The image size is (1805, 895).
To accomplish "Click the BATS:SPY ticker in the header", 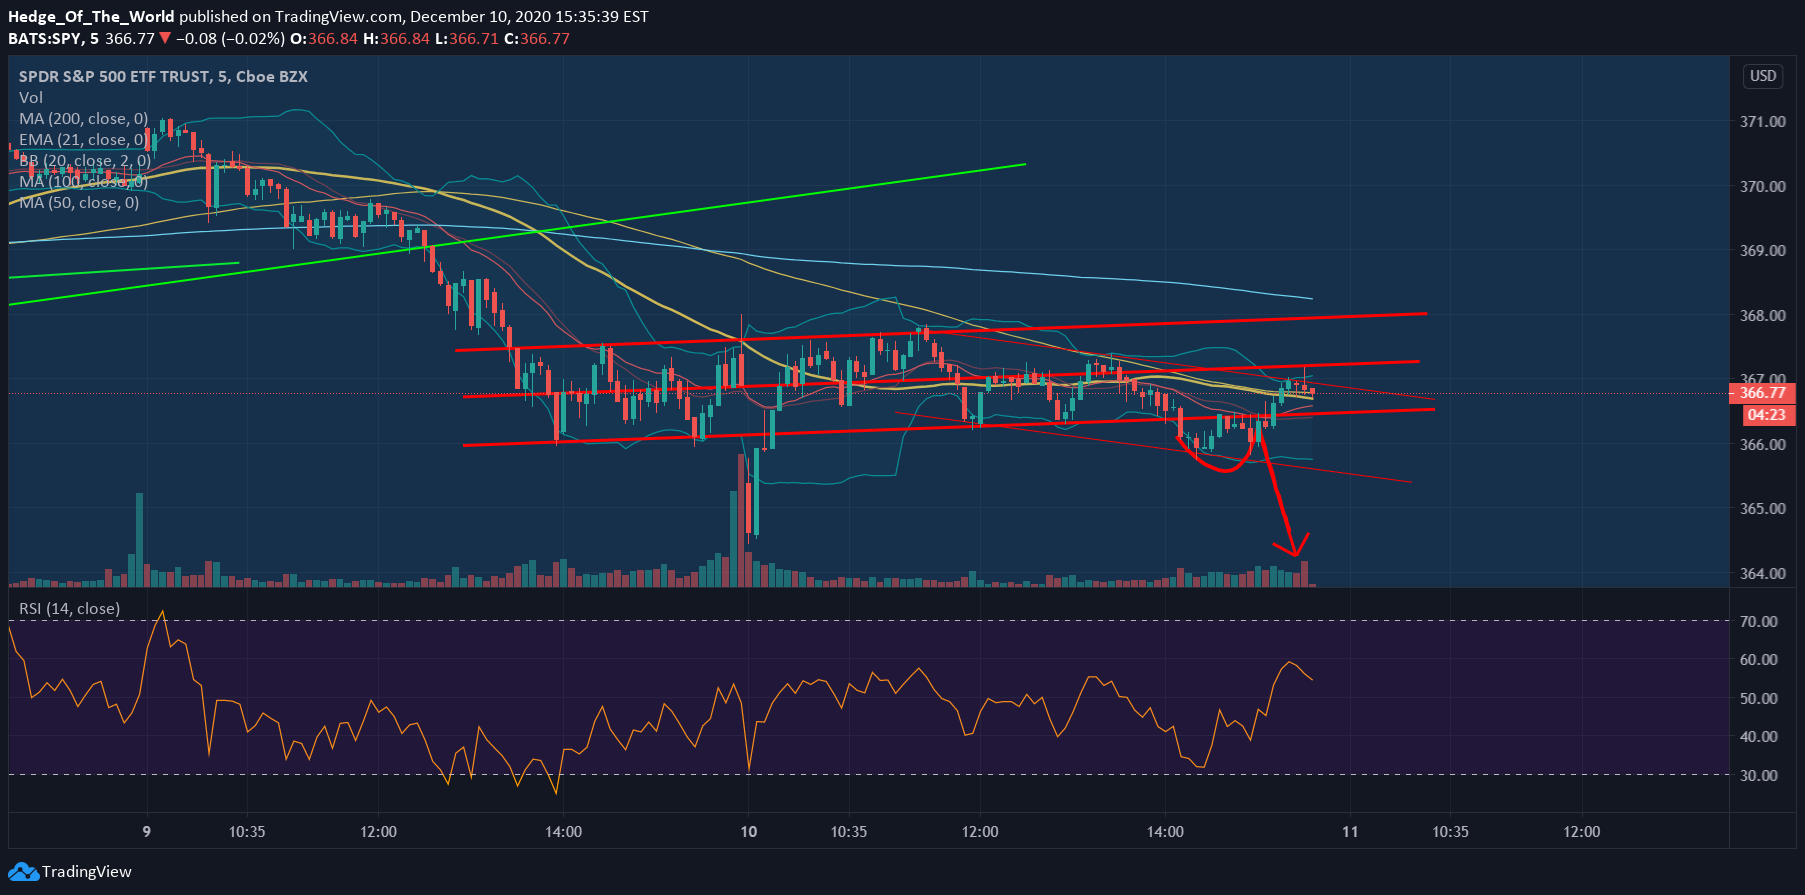I will point(44,39).
